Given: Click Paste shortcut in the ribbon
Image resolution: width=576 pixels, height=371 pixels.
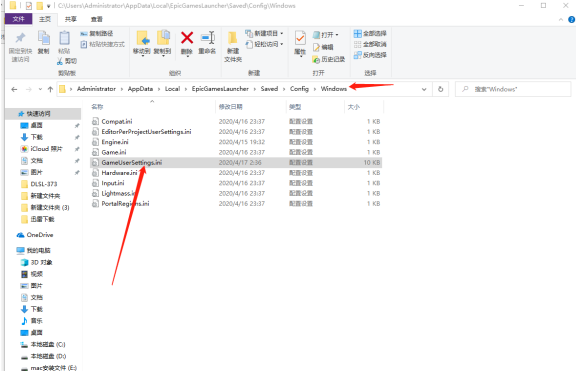Looking at the screenshot, I should pos(102,44).
